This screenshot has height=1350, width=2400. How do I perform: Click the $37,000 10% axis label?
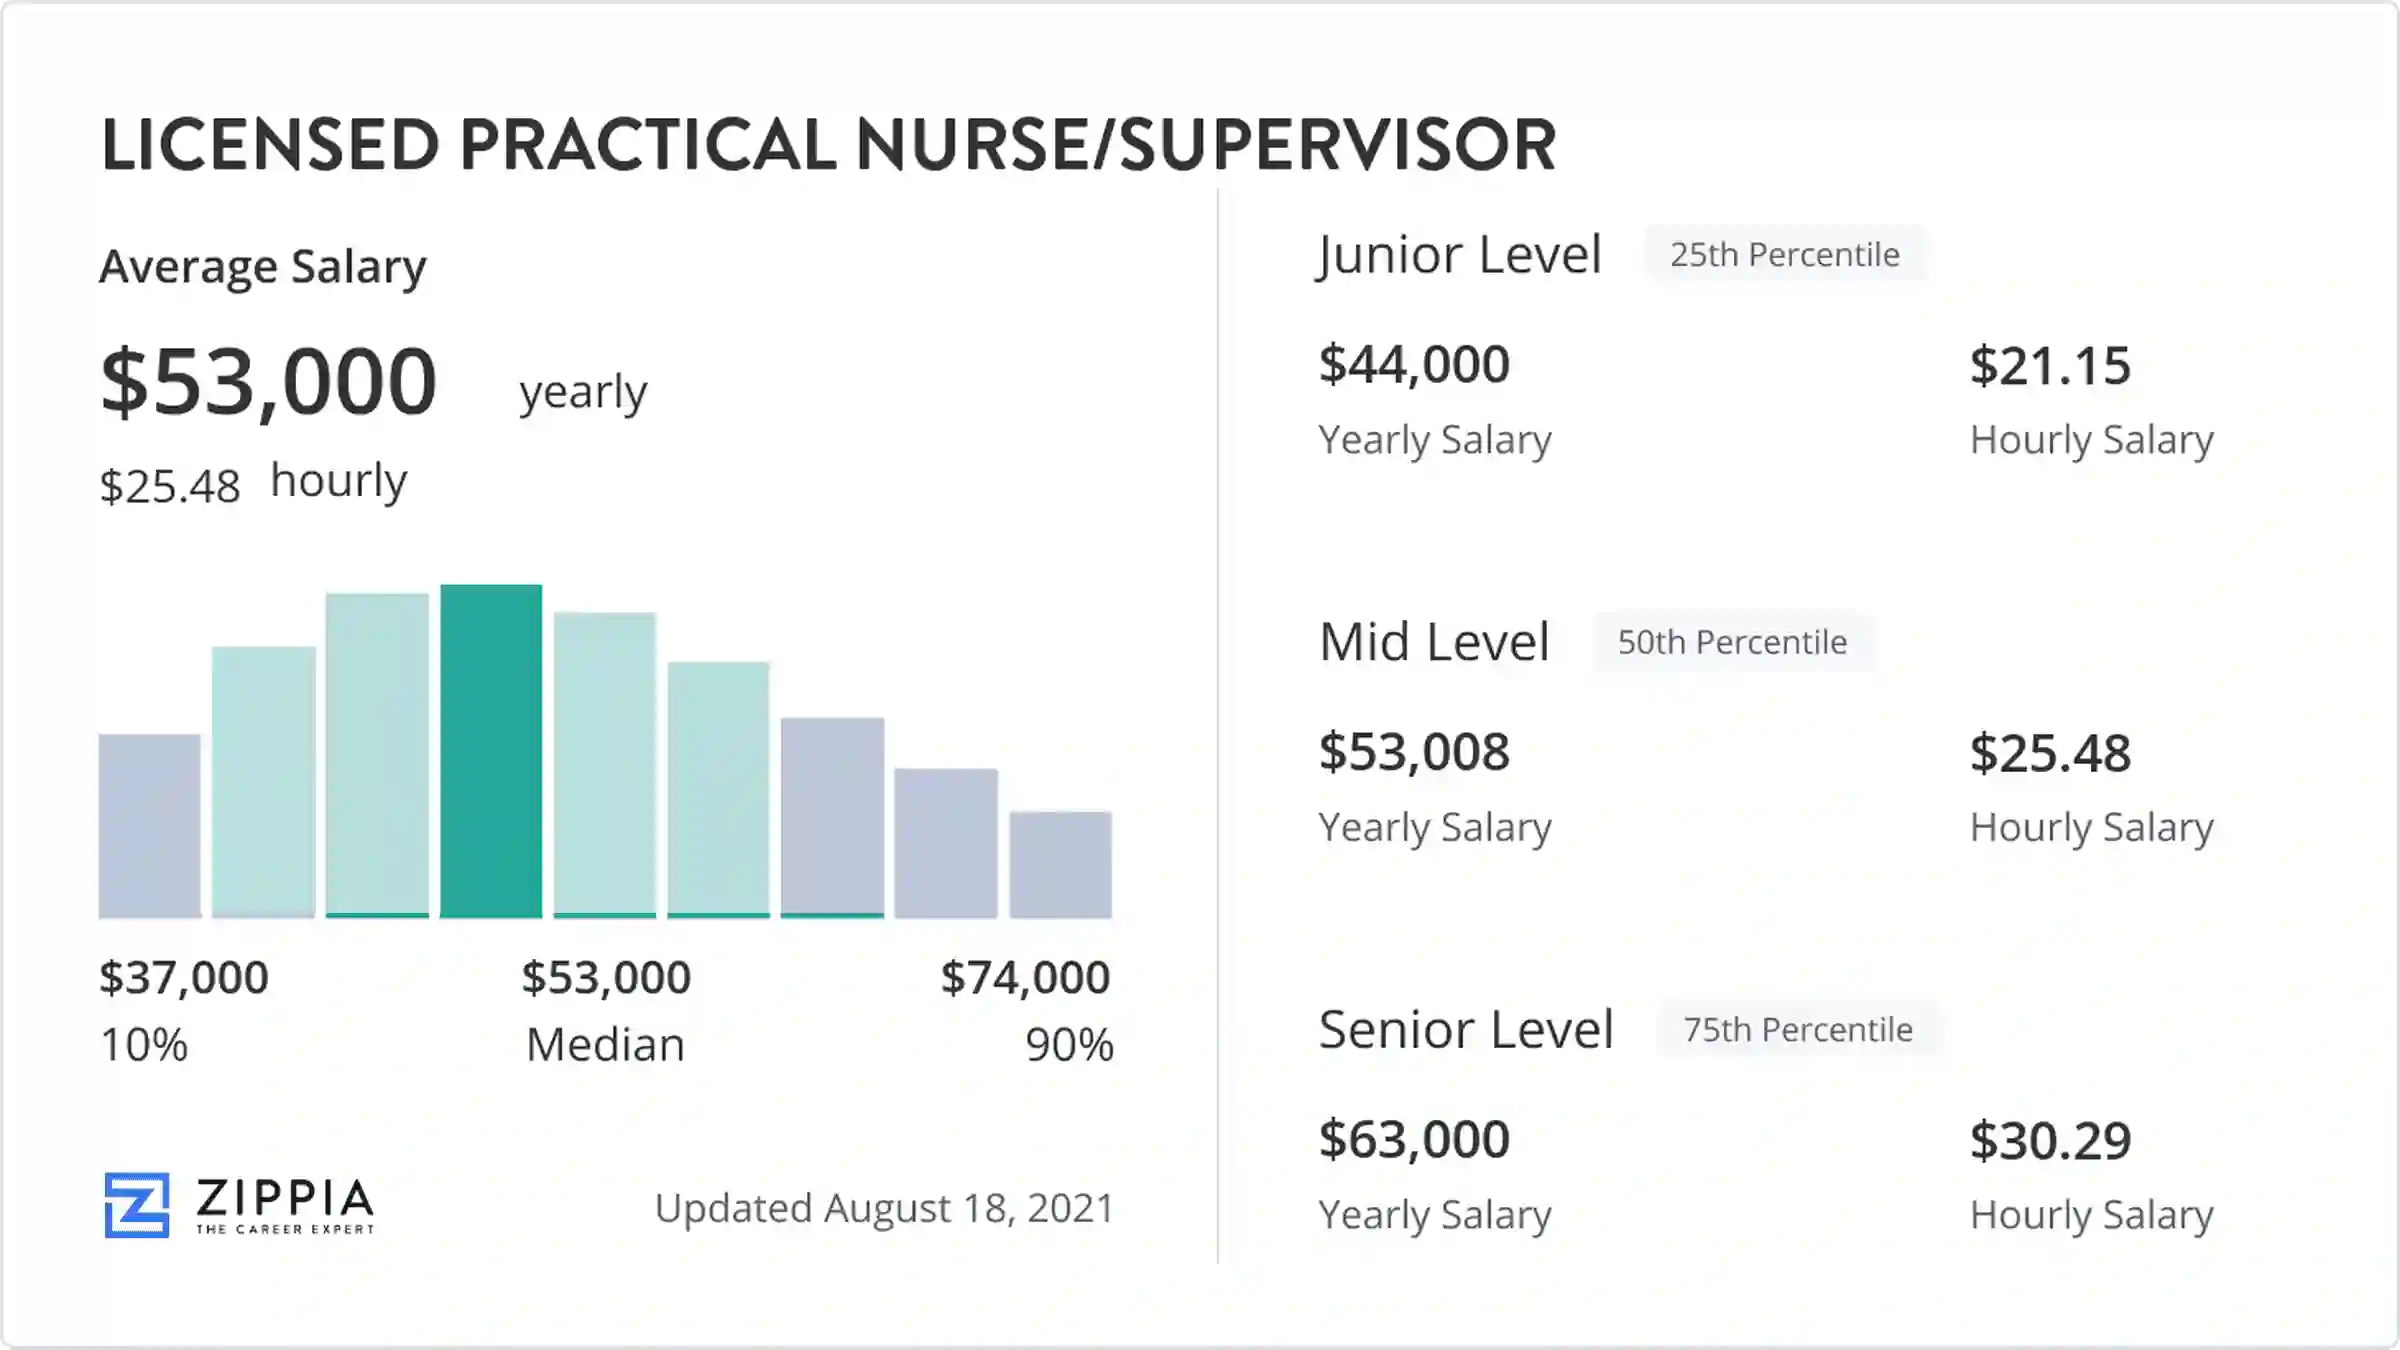tap(184, 978)
